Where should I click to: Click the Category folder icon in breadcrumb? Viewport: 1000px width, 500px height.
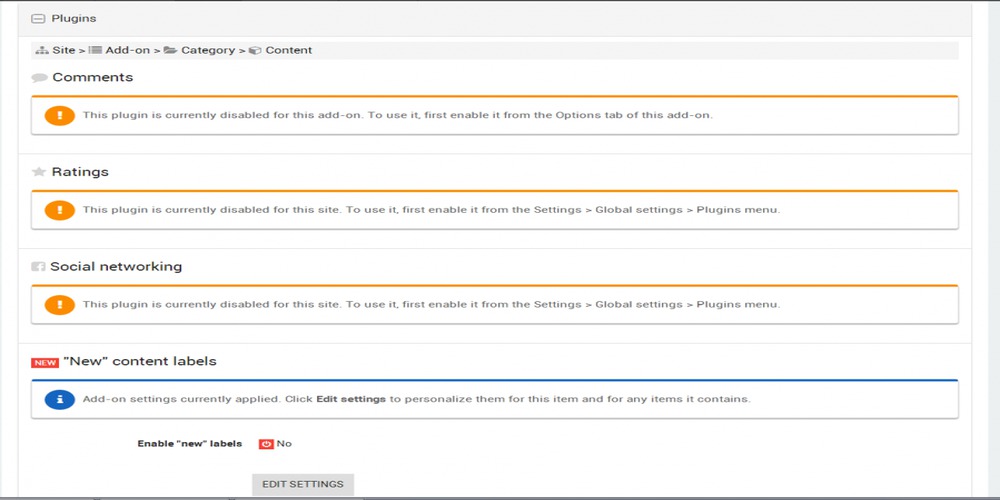tap(170, 50)
